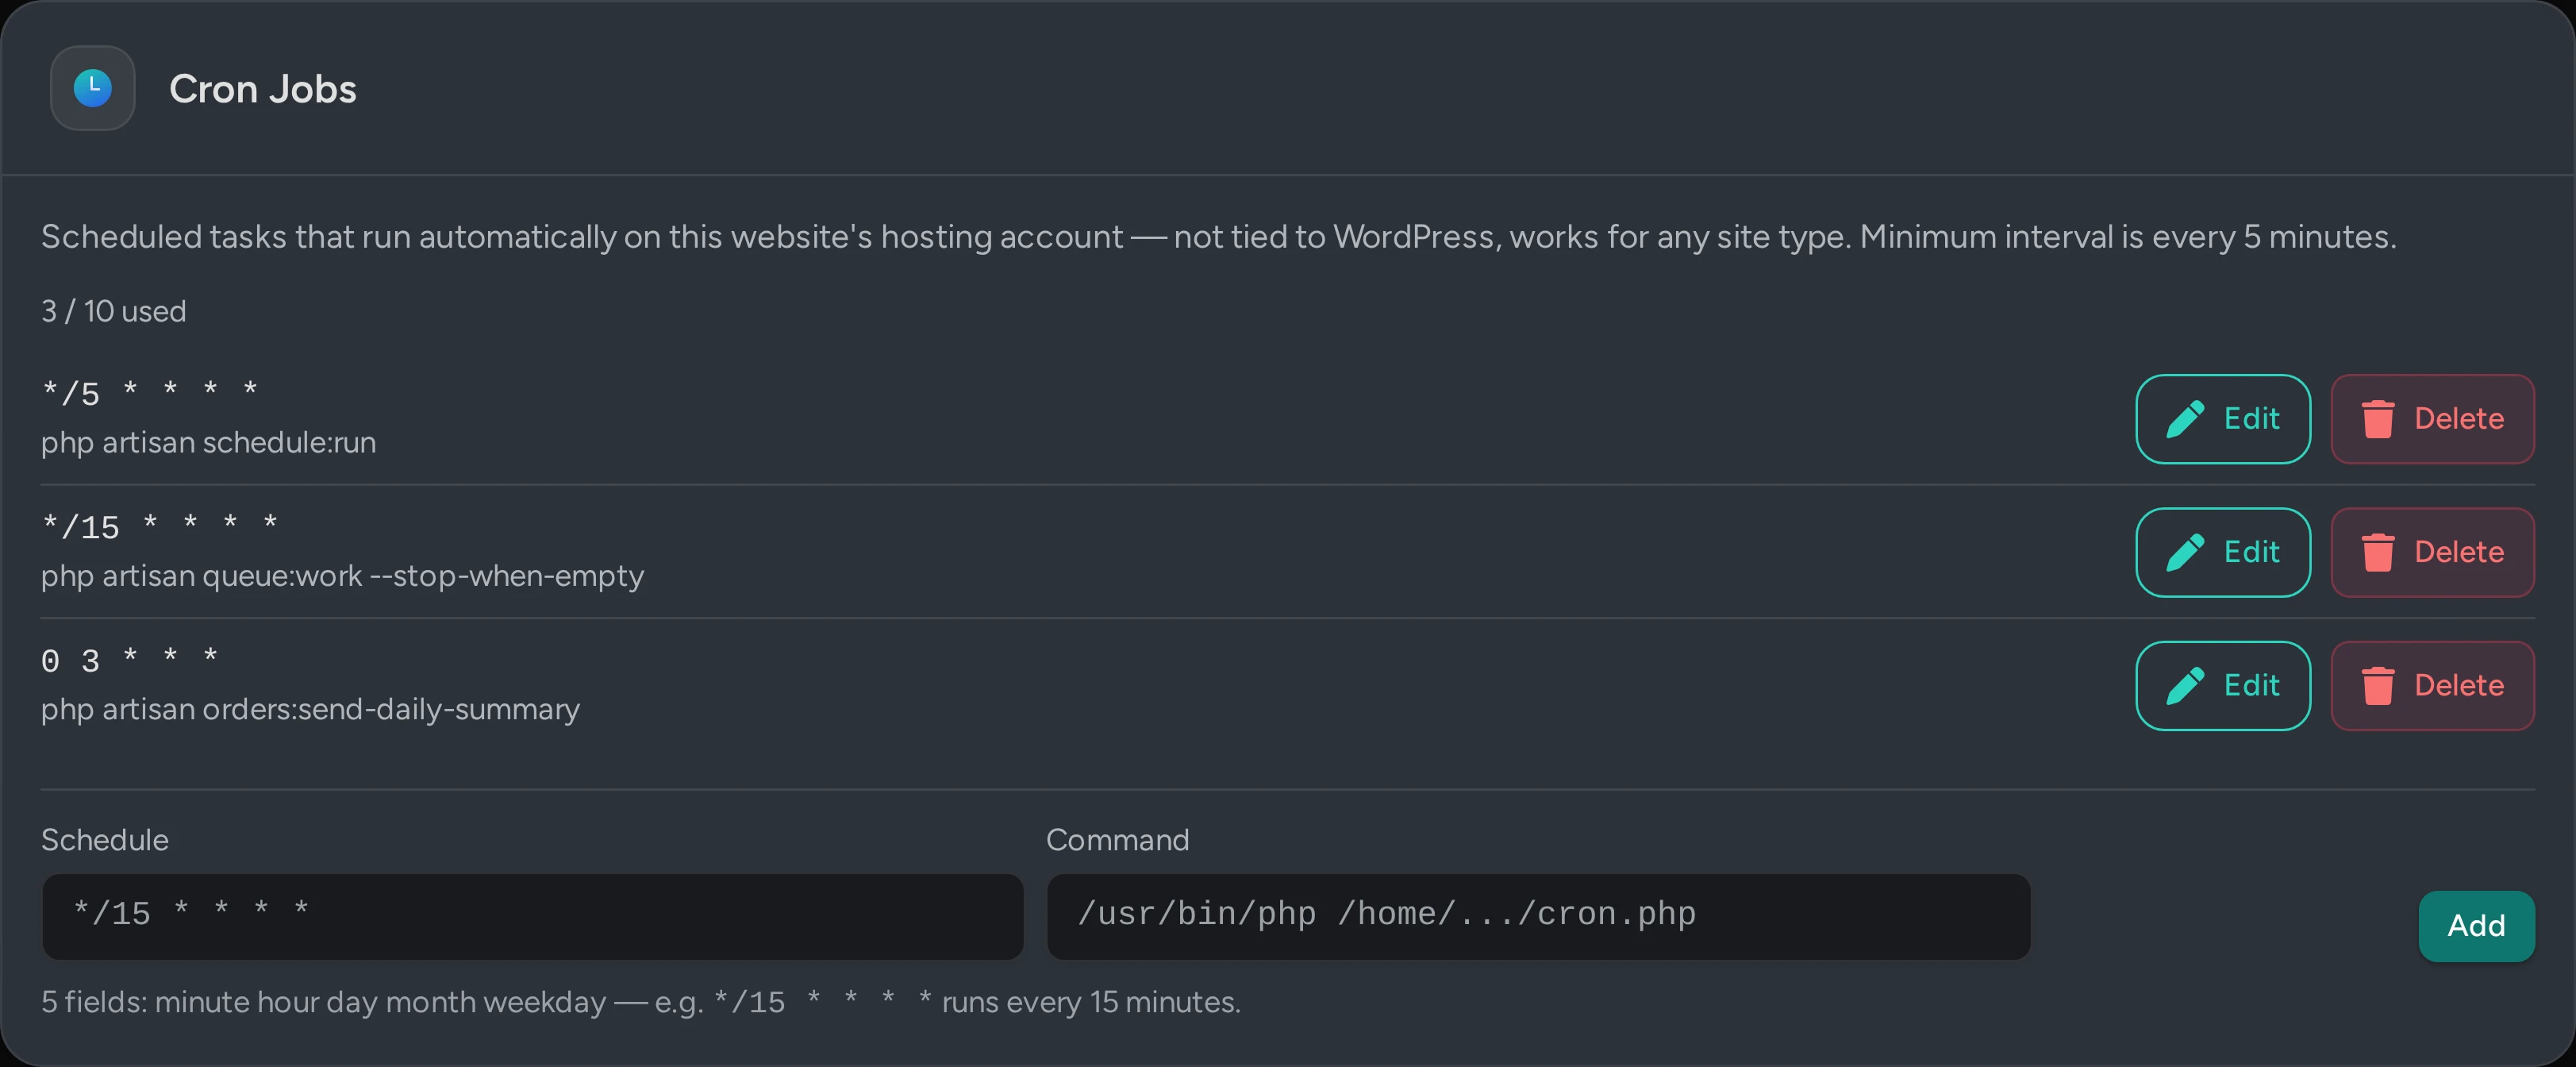Delete the schedule:run cron job

click(x=2432, y=418)
